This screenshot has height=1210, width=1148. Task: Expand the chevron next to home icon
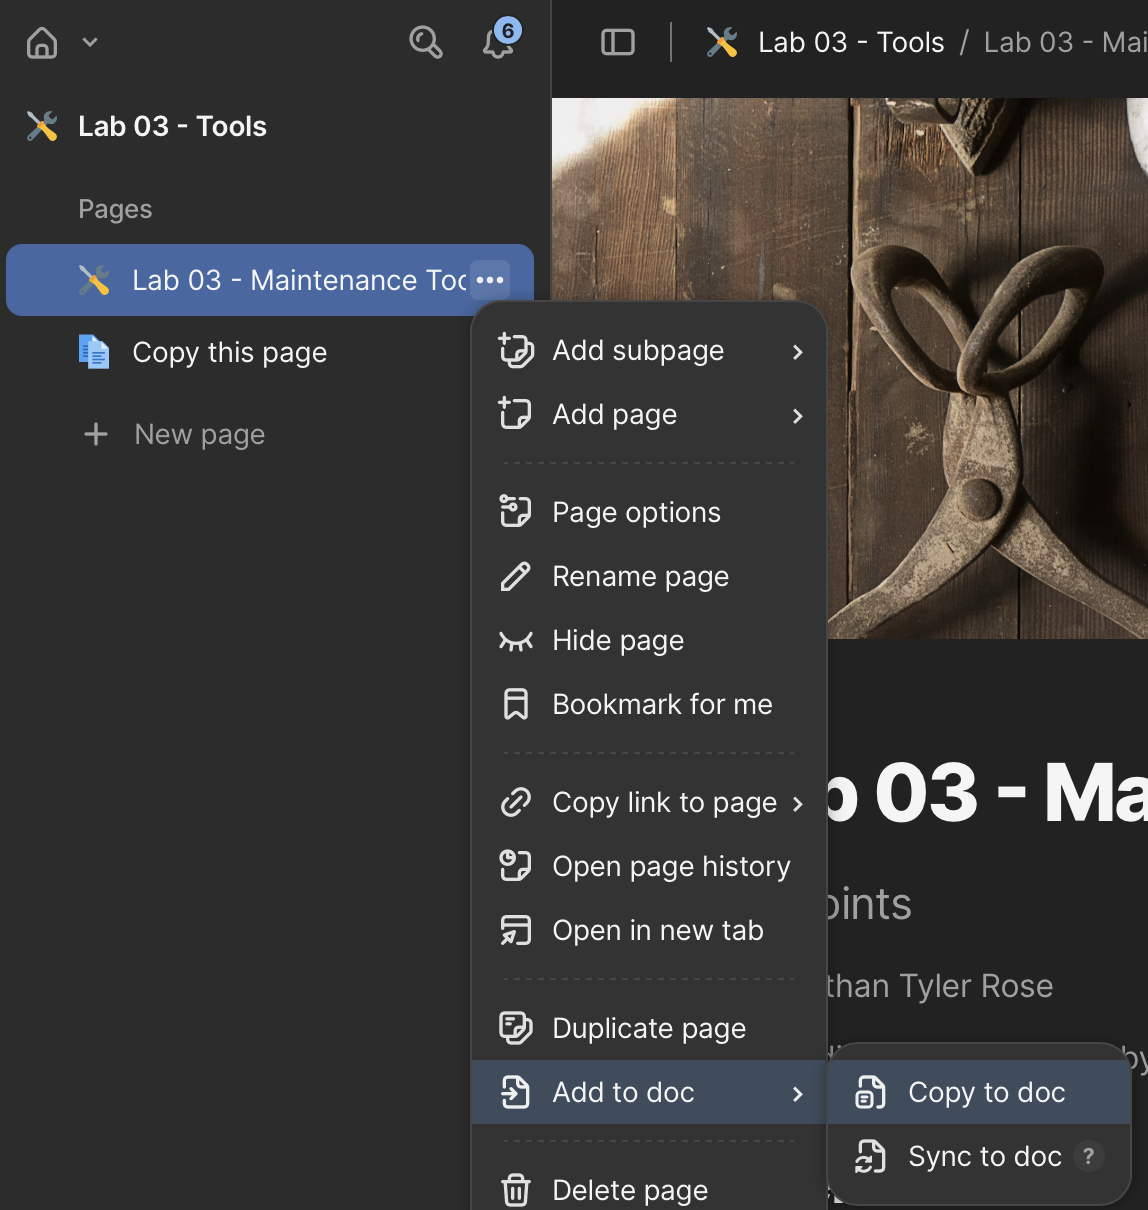click(90, 42)
